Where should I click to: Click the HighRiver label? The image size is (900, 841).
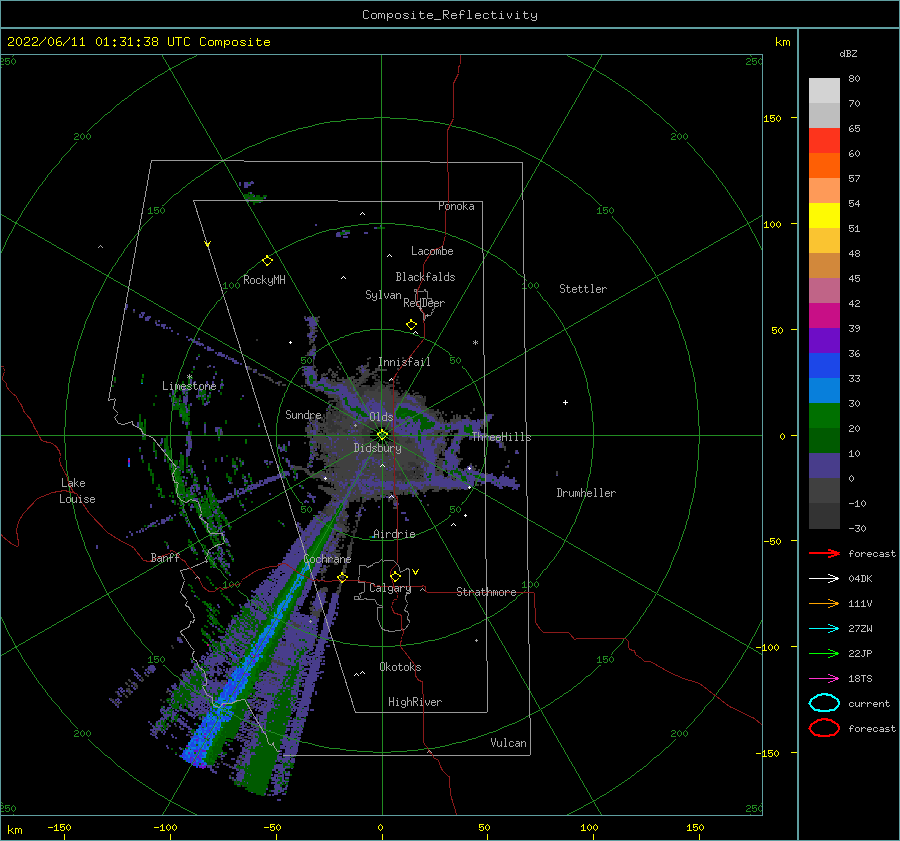(415, 702)
